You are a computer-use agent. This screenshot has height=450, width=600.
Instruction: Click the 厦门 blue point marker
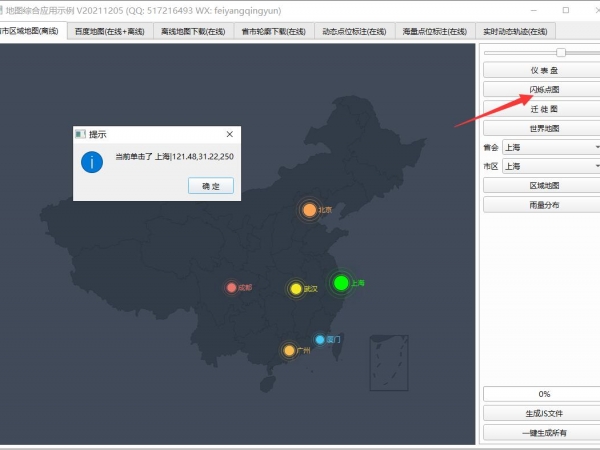[x=320, y=340]
